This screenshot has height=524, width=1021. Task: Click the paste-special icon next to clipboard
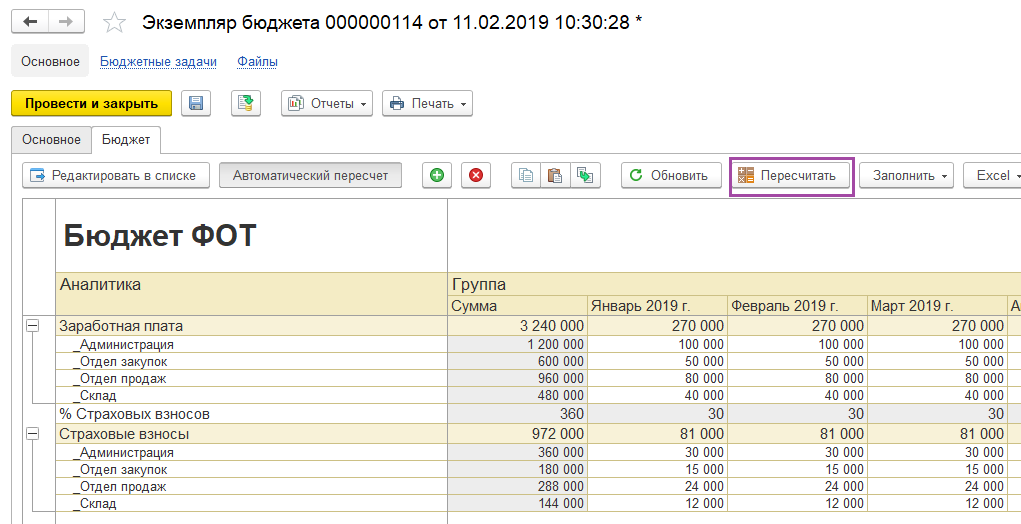pyautogui.click(x=585, y=175)
